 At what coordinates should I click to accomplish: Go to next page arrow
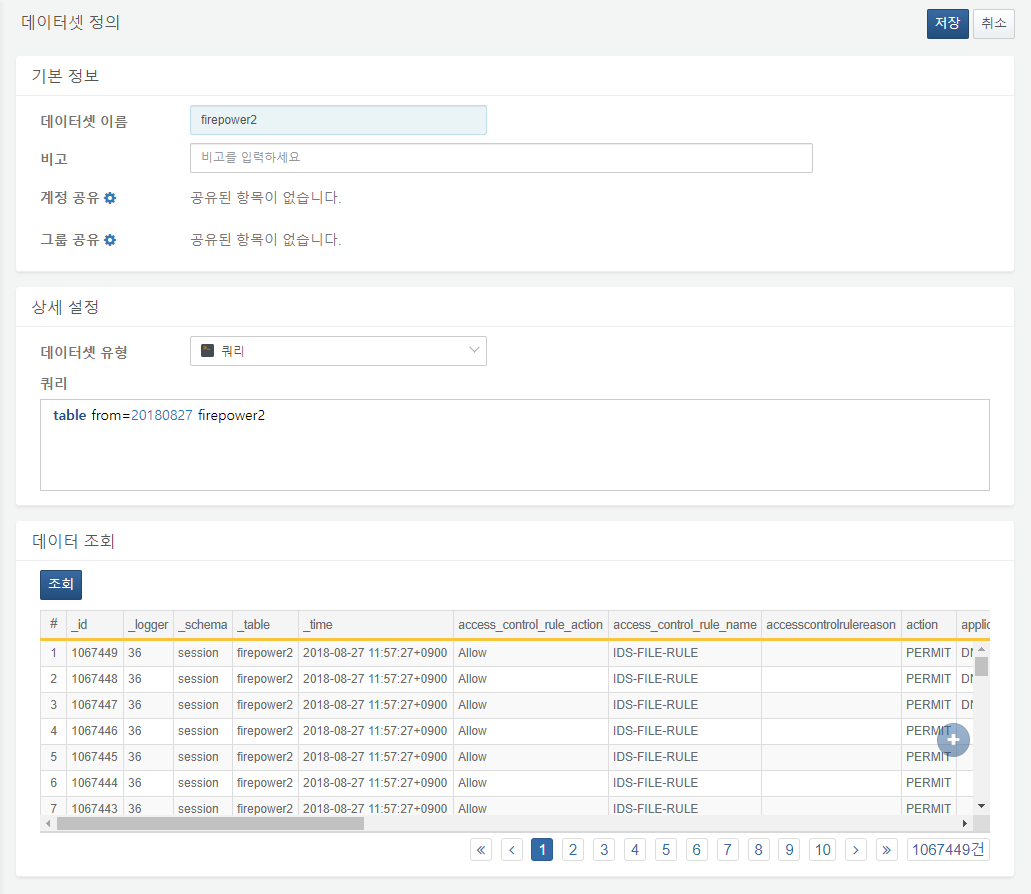coord(855,850)
